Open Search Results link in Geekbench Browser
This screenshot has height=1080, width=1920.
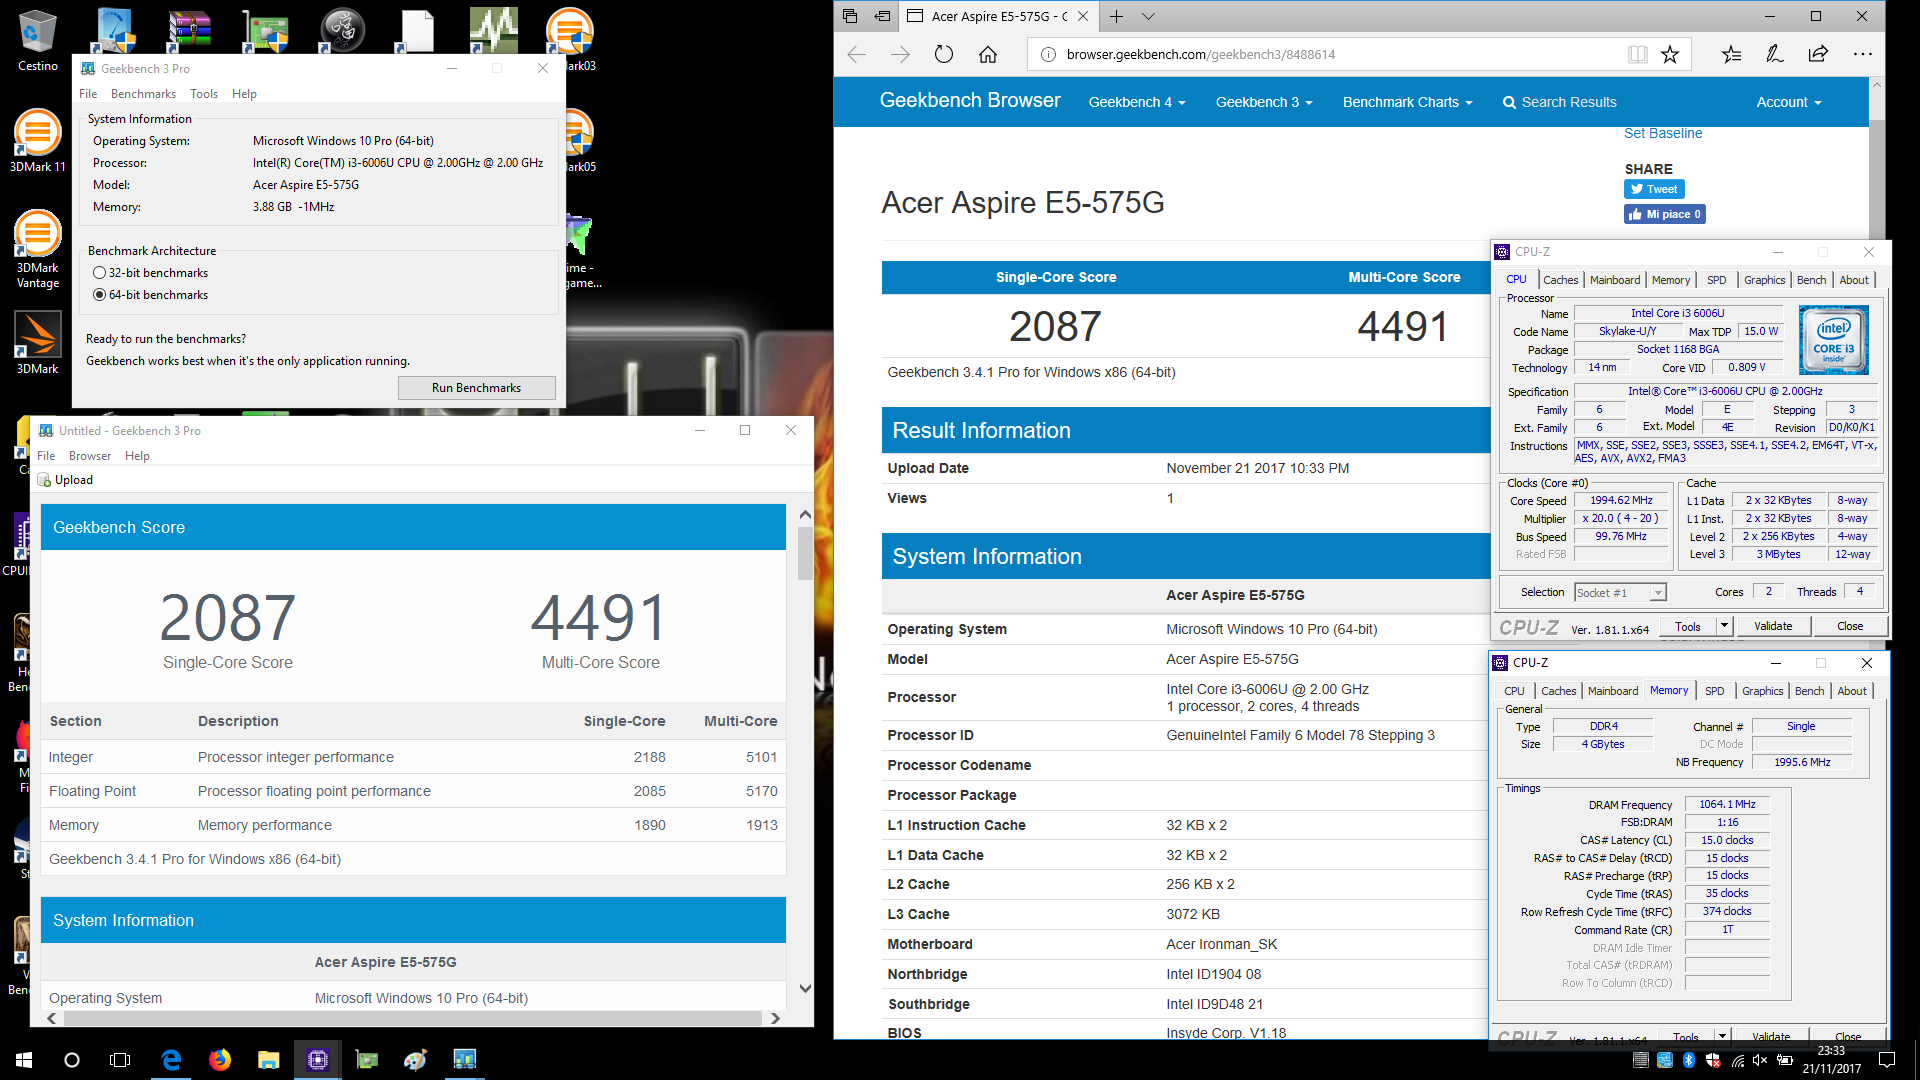click(1559, 102)
